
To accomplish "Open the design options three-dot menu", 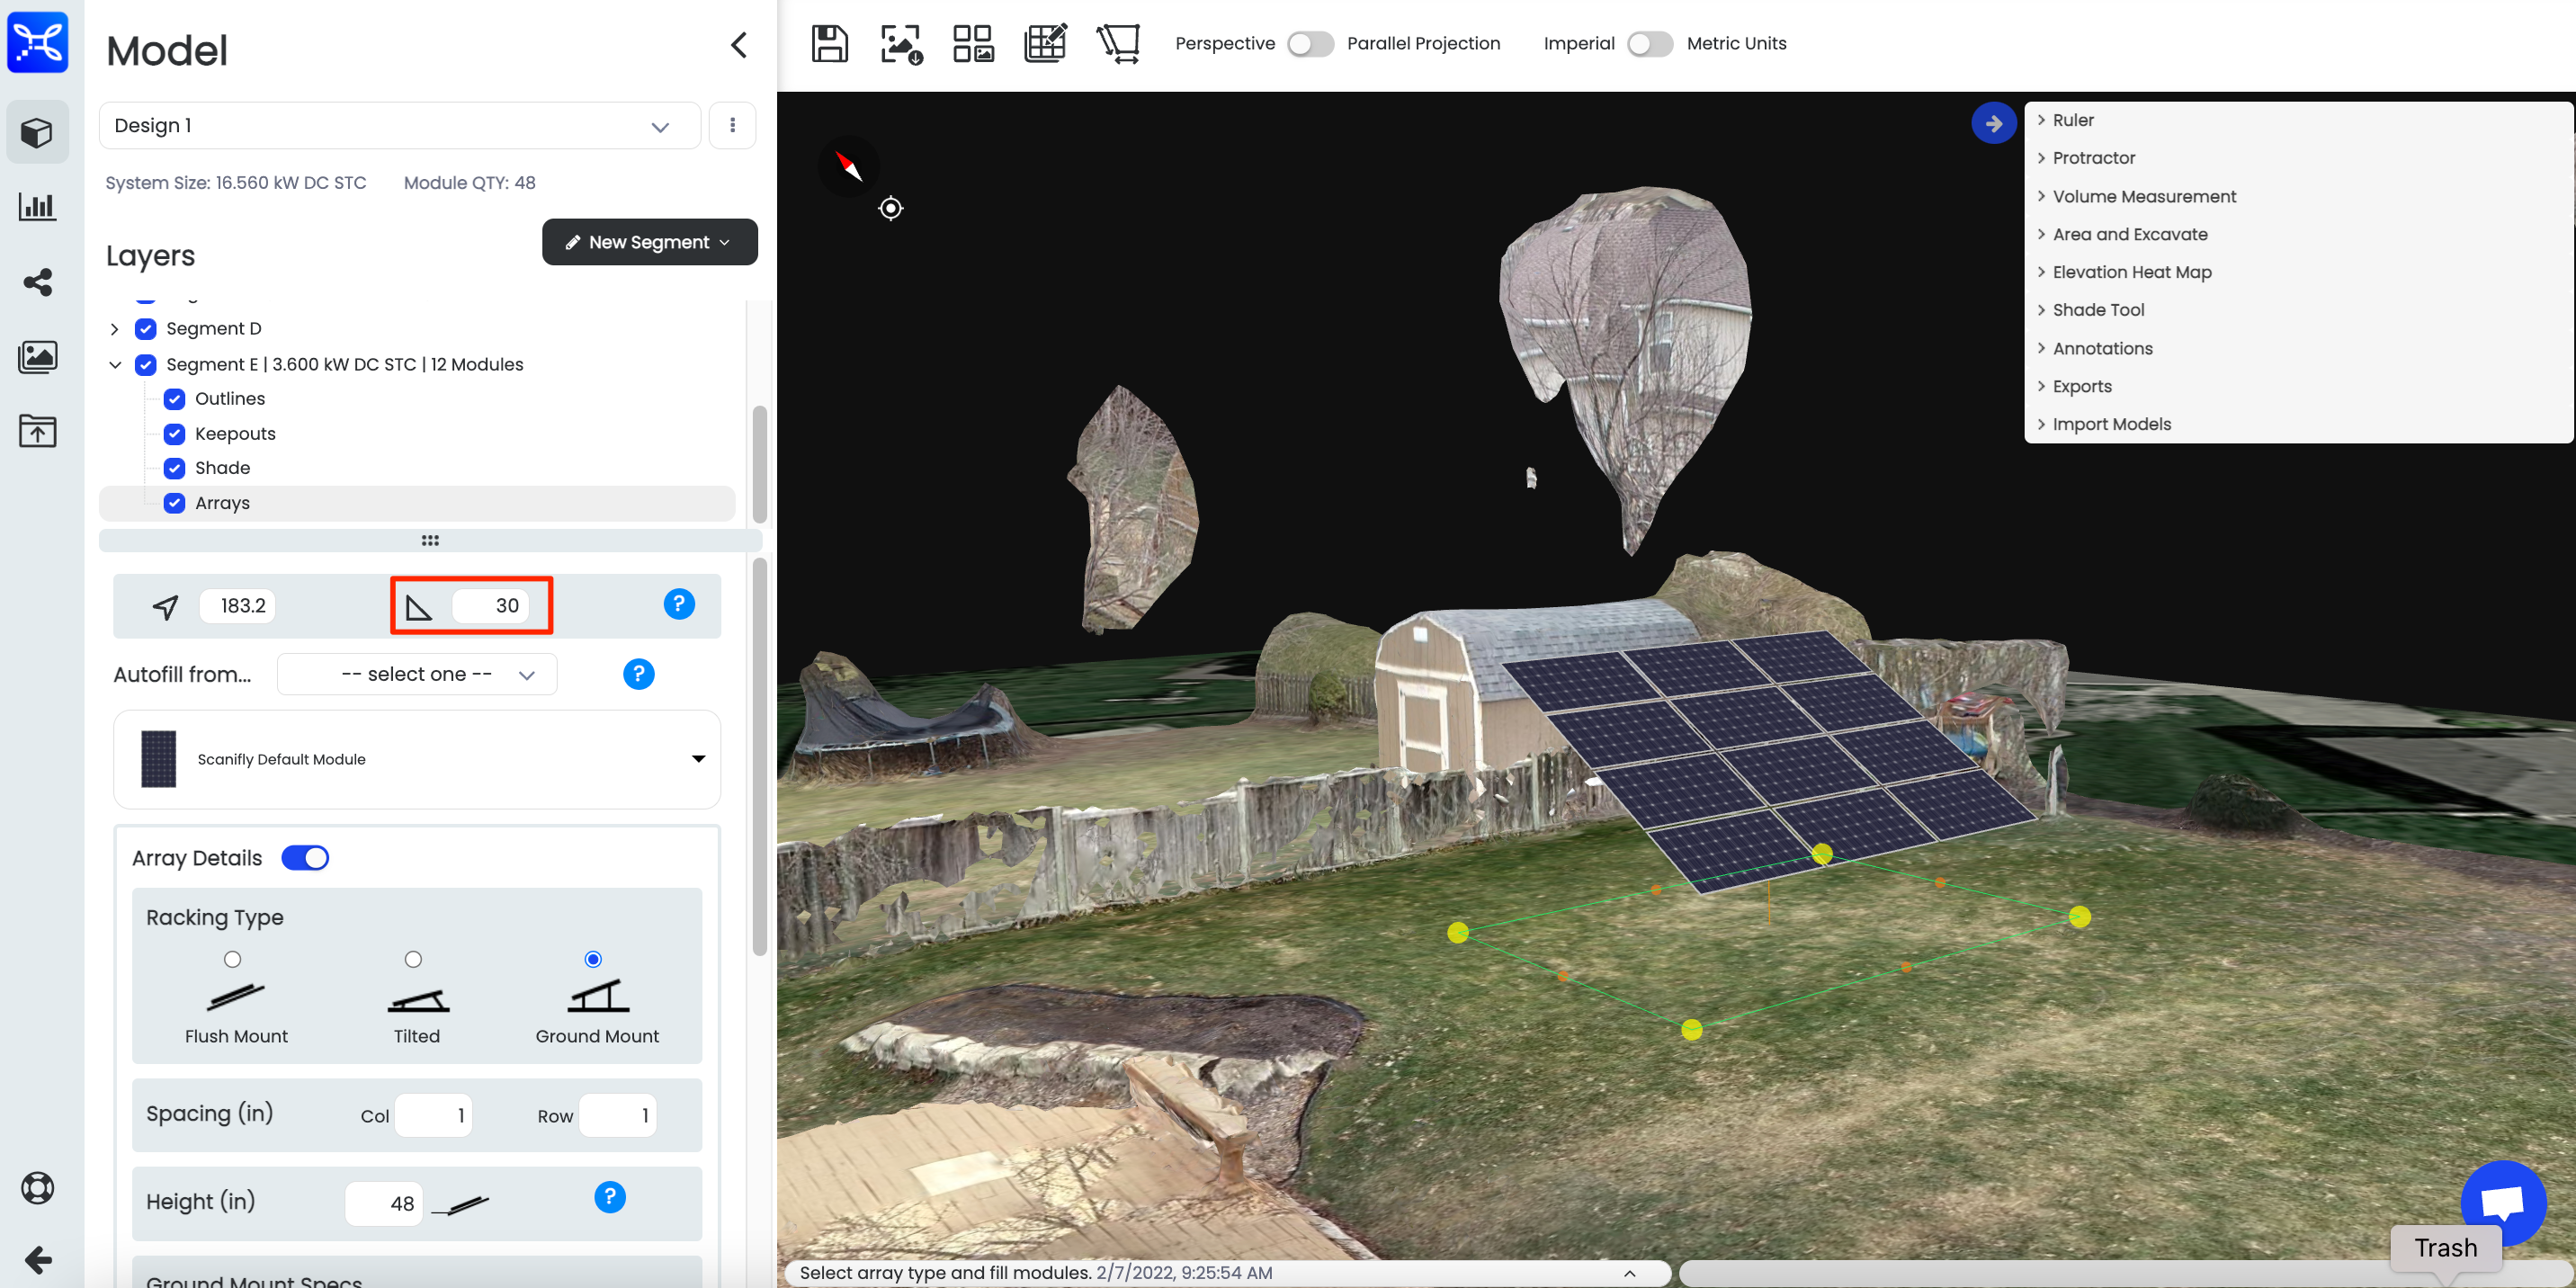I will (x=732, y=125).
